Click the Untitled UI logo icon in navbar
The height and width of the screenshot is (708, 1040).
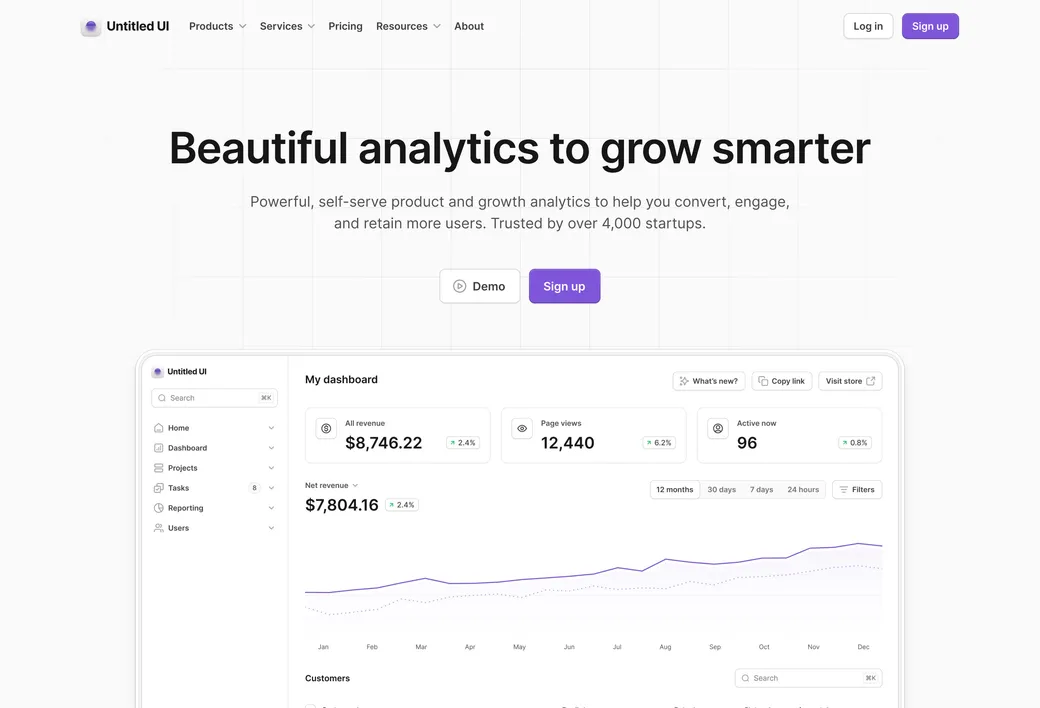tap(91, 27)
